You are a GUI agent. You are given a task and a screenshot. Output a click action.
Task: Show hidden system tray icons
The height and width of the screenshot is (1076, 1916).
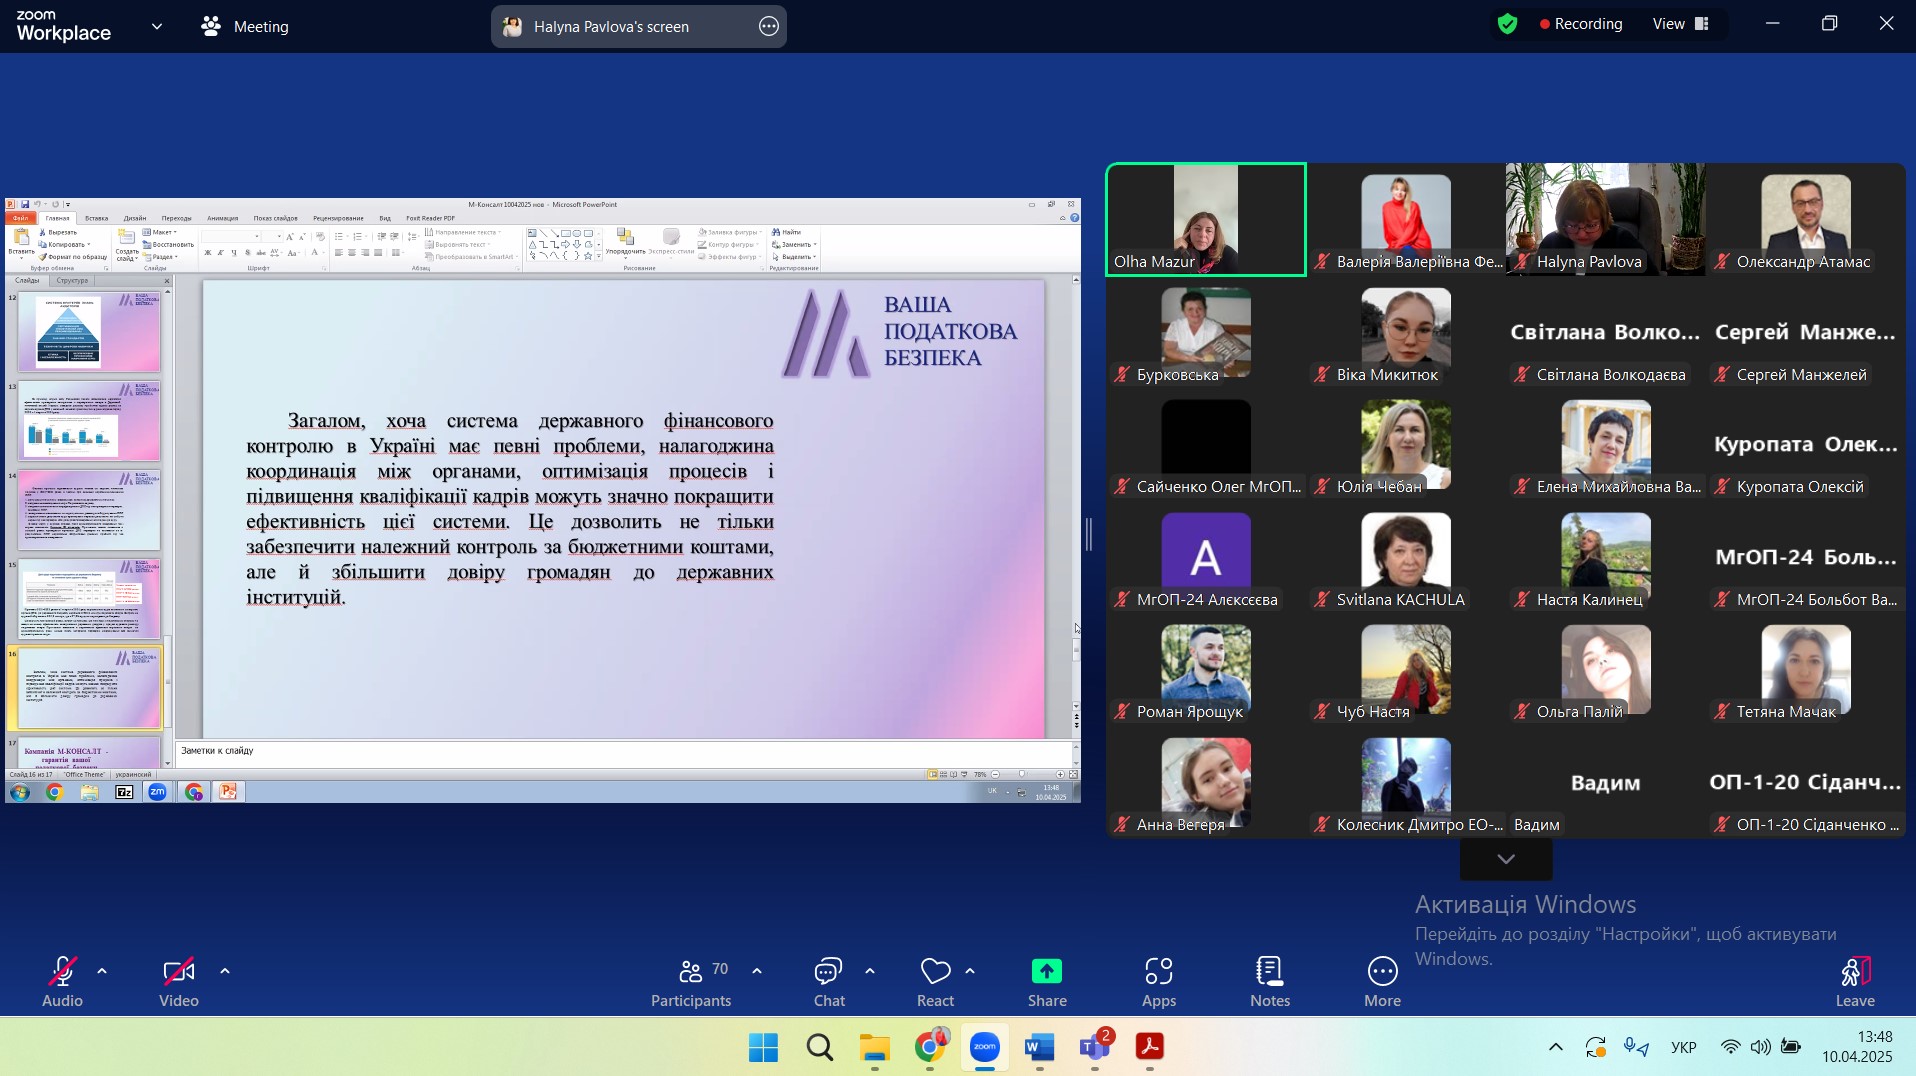point(1556,1047)
